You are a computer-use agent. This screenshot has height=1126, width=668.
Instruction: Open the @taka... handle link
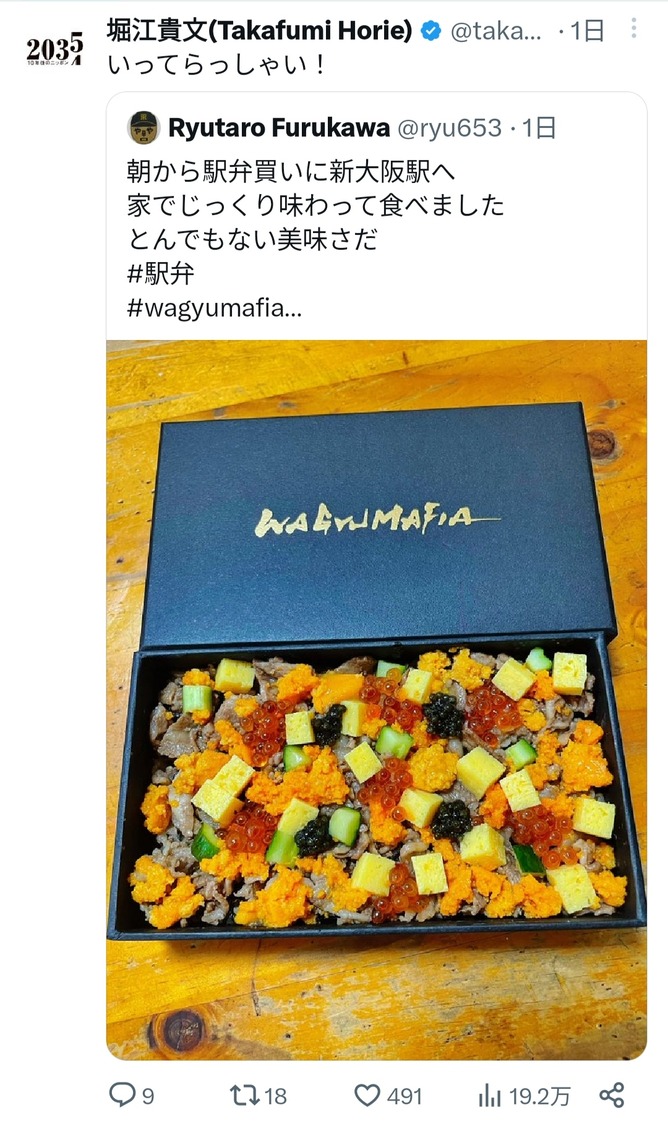[x=496, y=32]
